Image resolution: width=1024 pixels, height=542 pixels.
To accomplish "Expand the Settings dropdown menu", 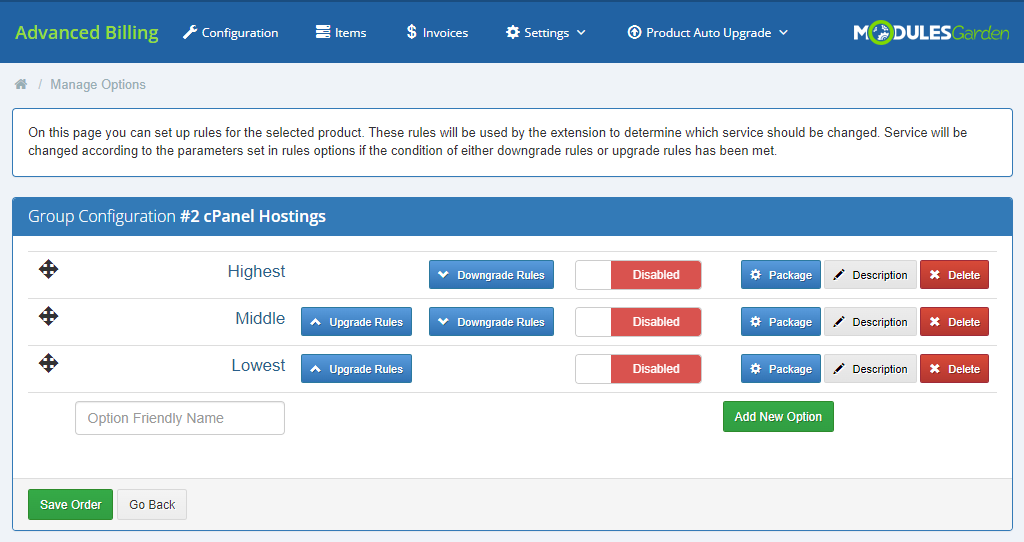I will click(546, 33).
